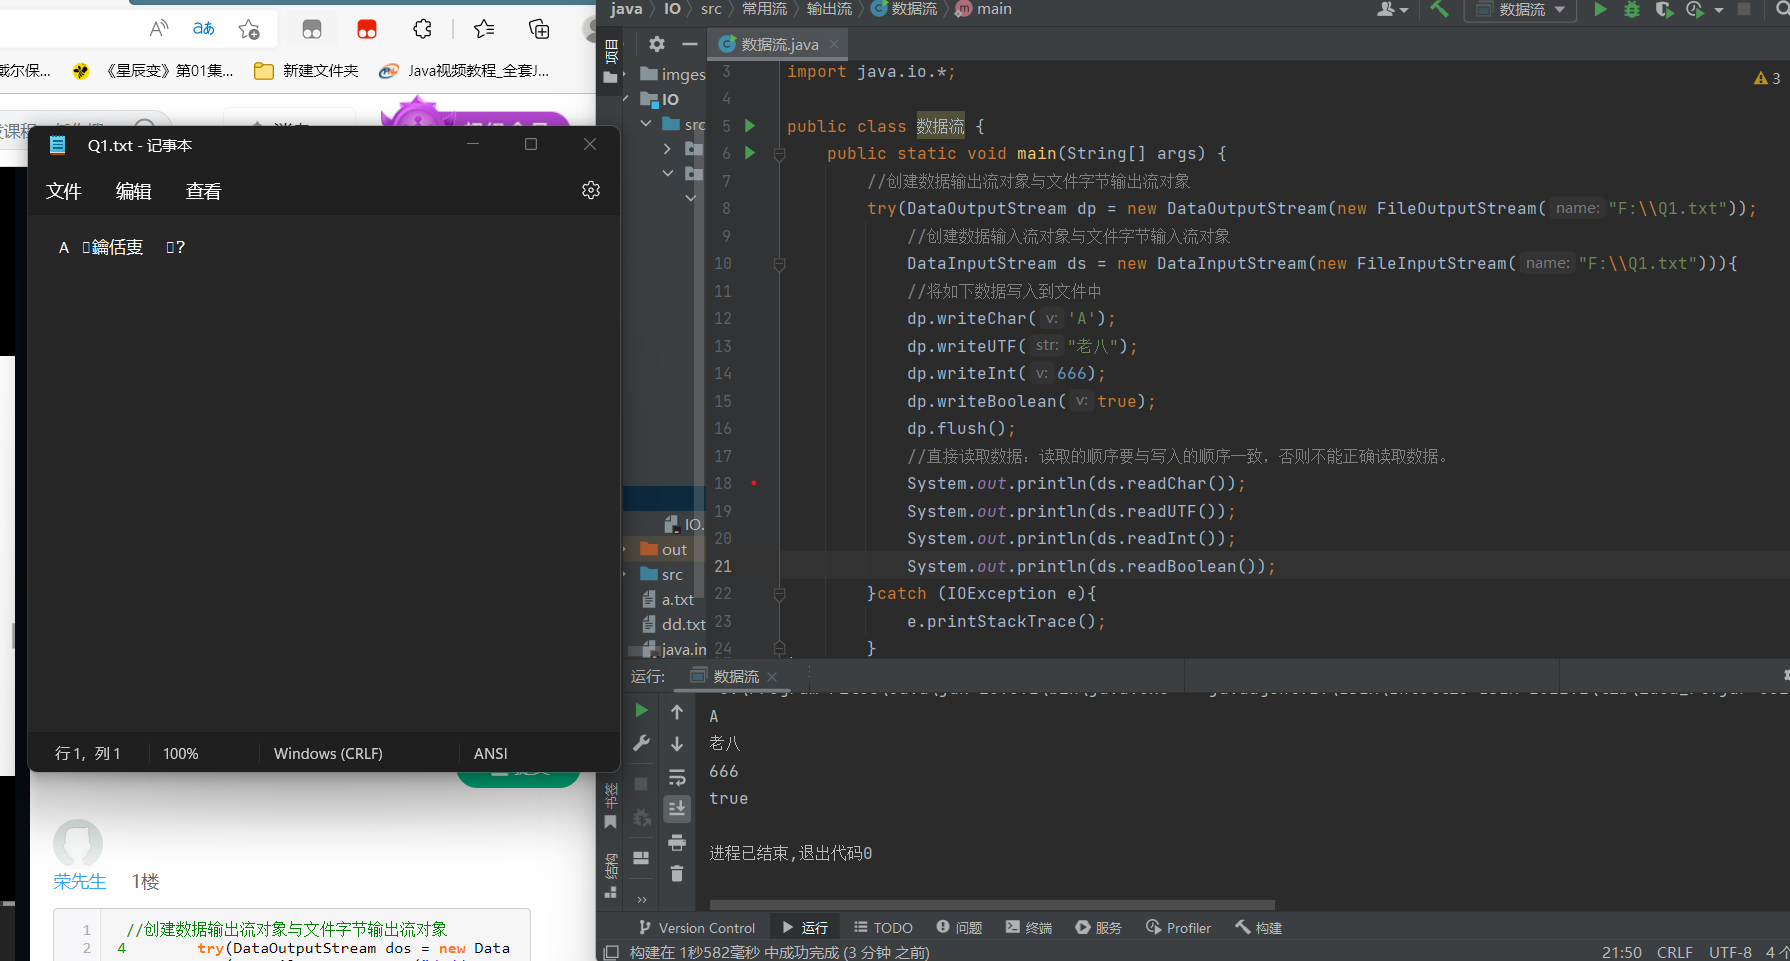Click restore layout icon in Run panel
This screenshot has width=1790, height=961.
point(642,858)
